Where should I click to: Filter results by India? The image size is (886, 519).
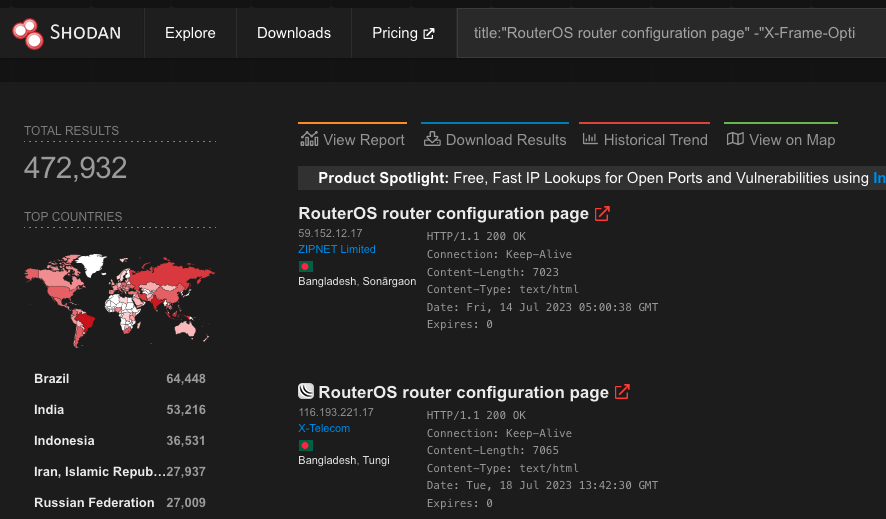pos(49,410)
